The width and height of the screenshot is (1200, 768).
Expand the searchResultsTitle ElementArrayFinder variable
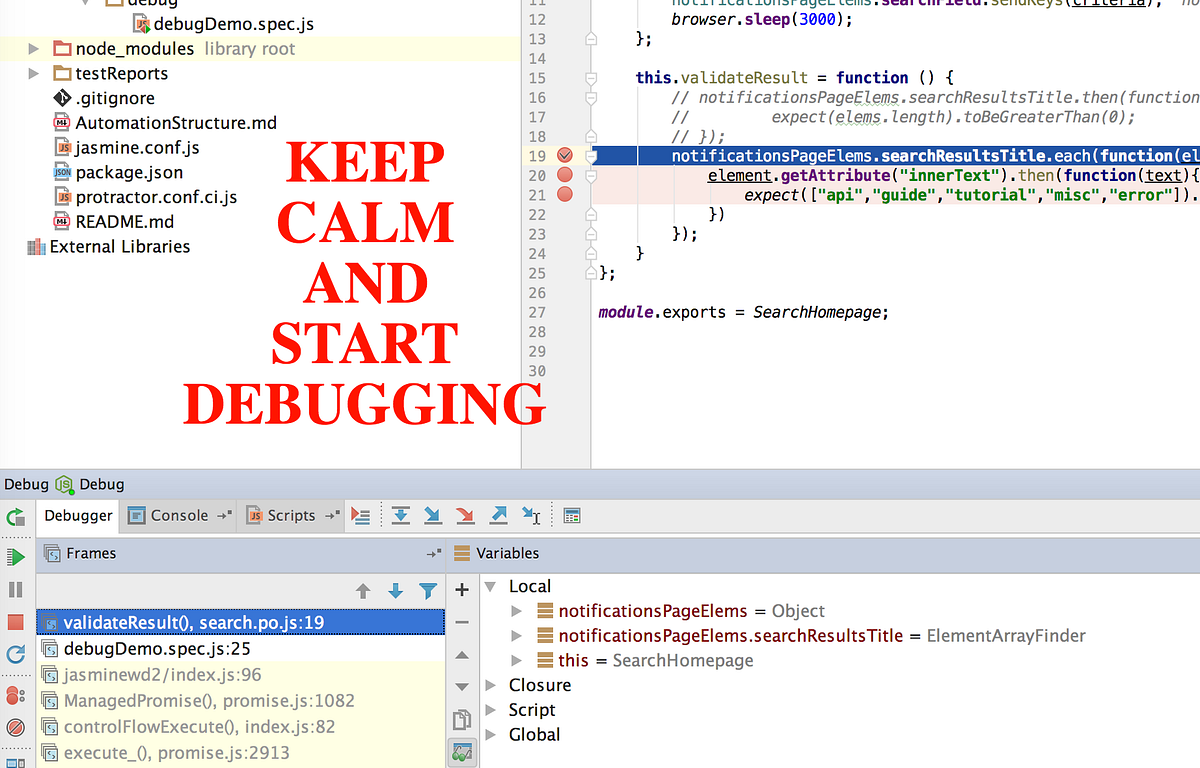click(516, 636)
